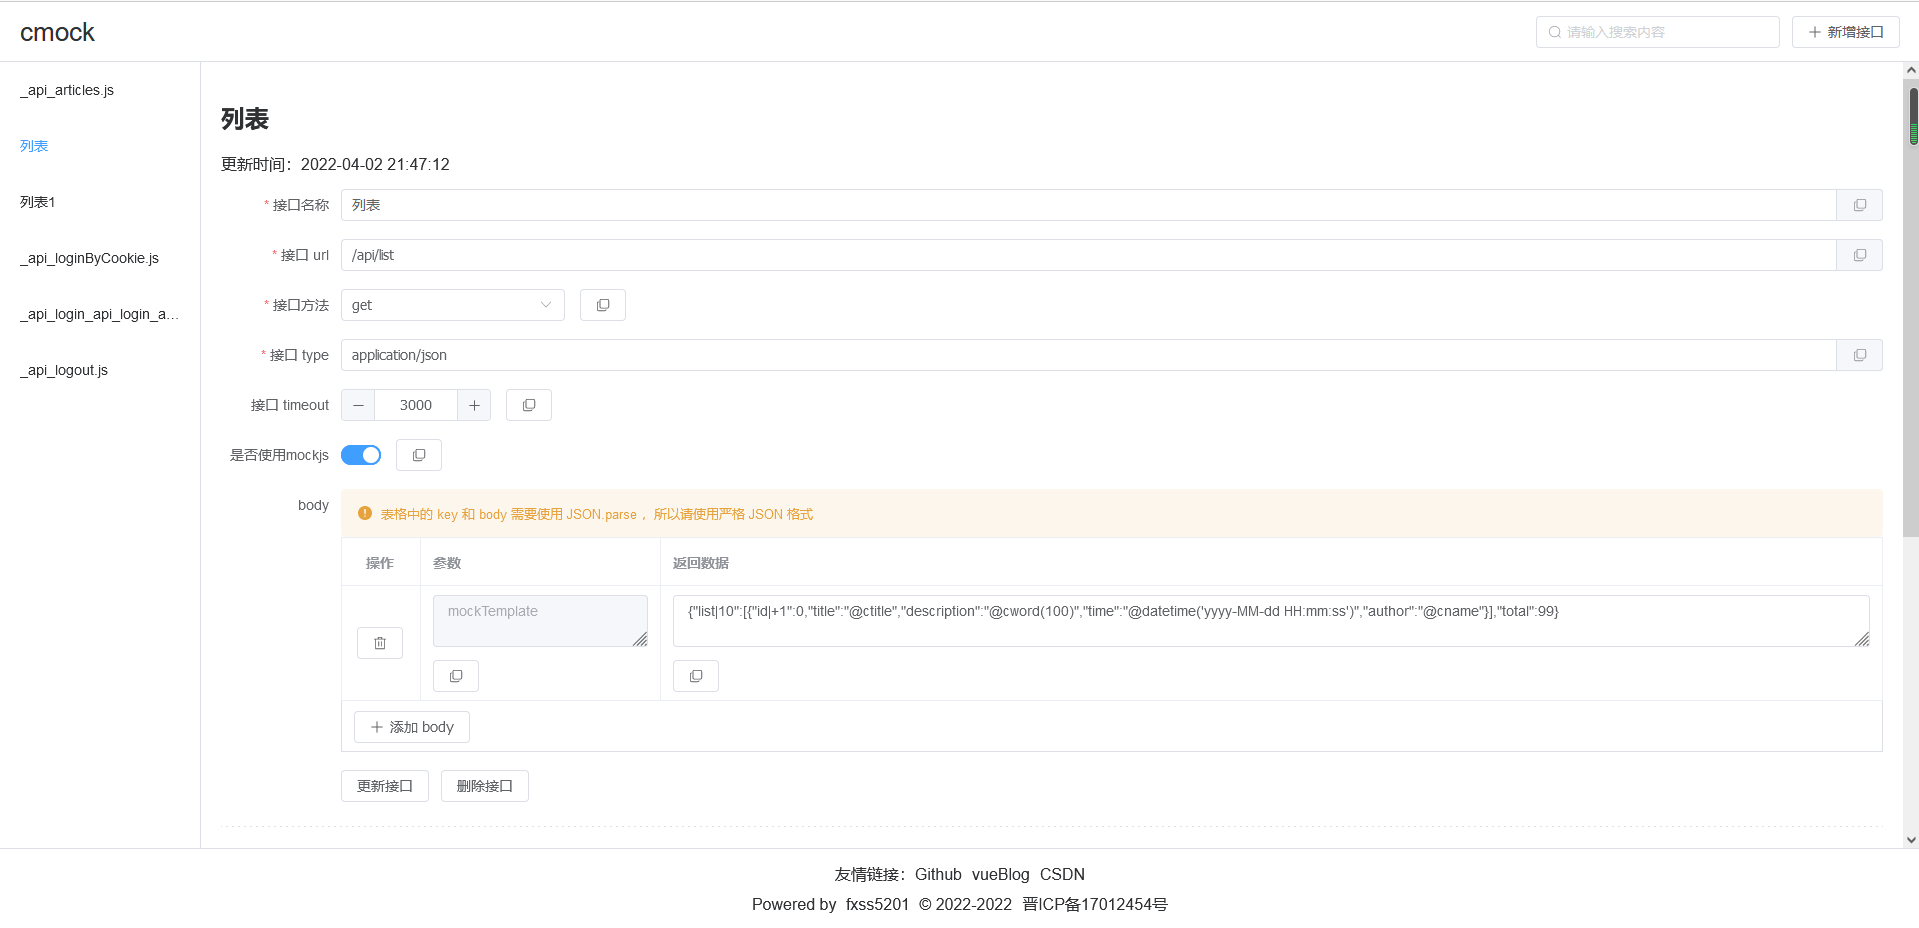Click the 返回数据 column header
1919x928 pixels.
point(700,563)
